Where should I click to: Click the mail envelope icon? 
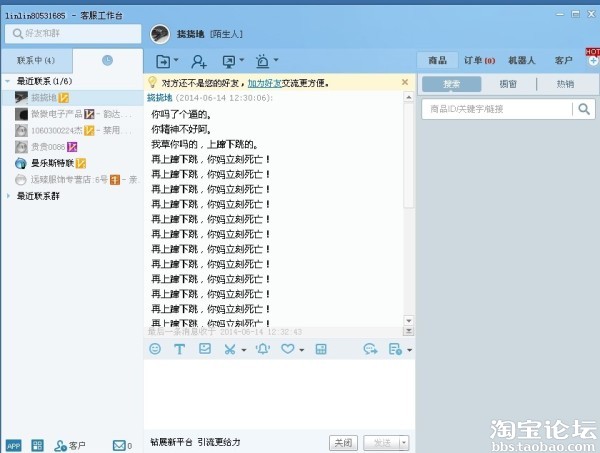coord(119,445)
